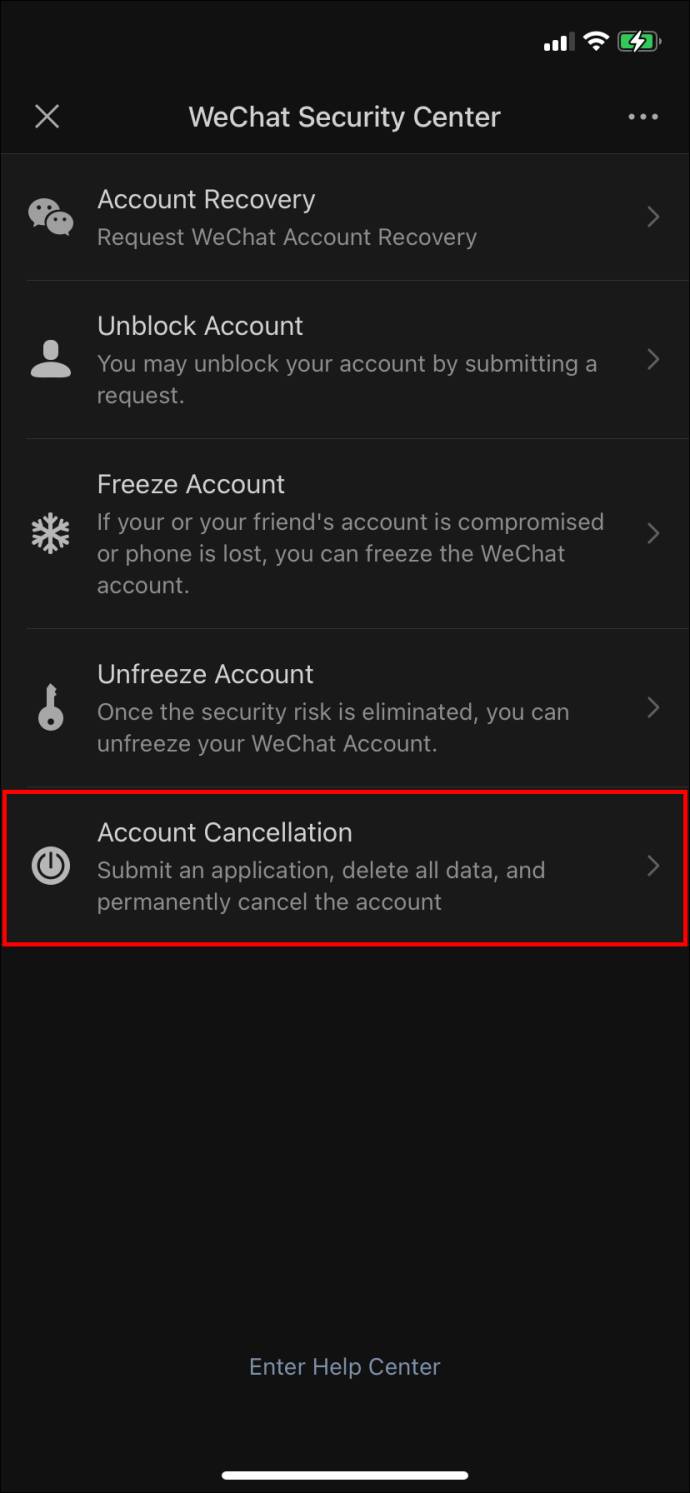Viewport: 690px width, 1493px height.
Task: Expand the Account Cancellation chevron arrow
Action: [653, 866]
